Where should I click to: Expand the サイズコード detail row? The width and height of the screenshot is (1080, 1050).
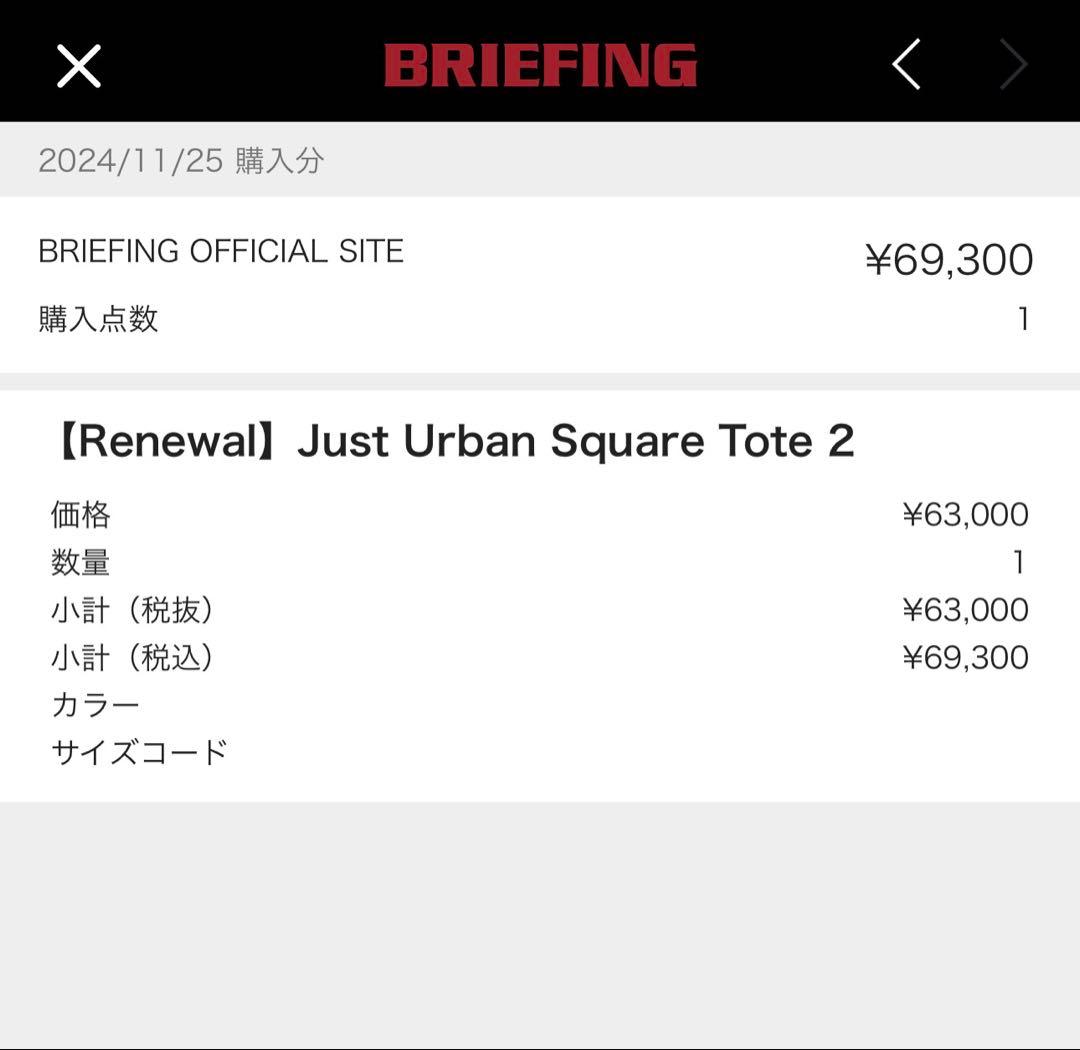click(x=139, y=753)
